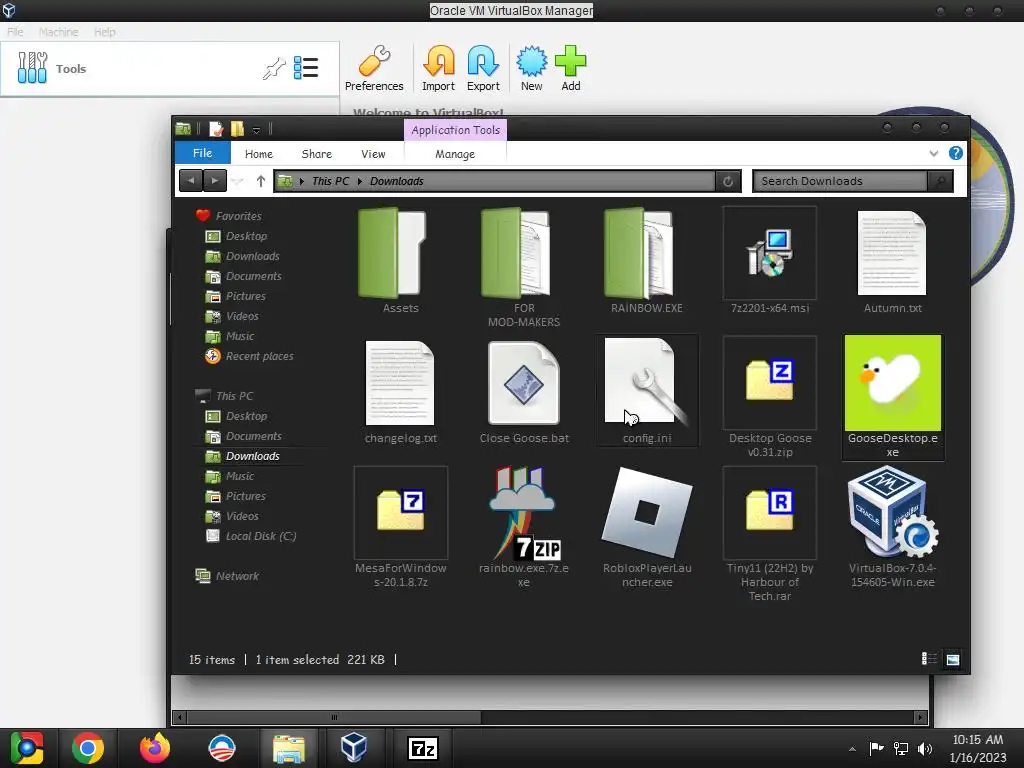
Task: Switch to large icons view in status bar
Action: 953,659
